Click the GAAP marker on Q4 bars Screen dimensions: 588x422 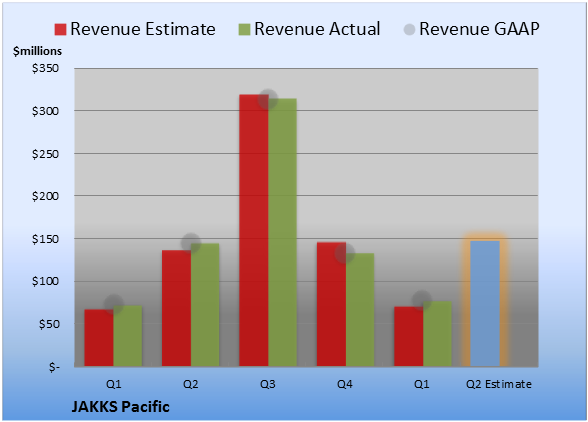345,254
